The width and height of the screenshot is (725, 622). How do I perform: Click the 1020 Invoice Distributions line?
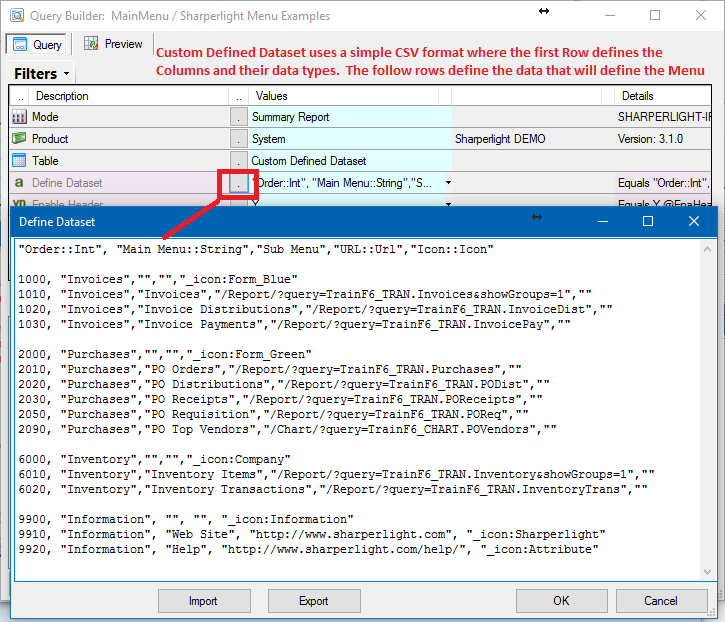tap(315, 309)
